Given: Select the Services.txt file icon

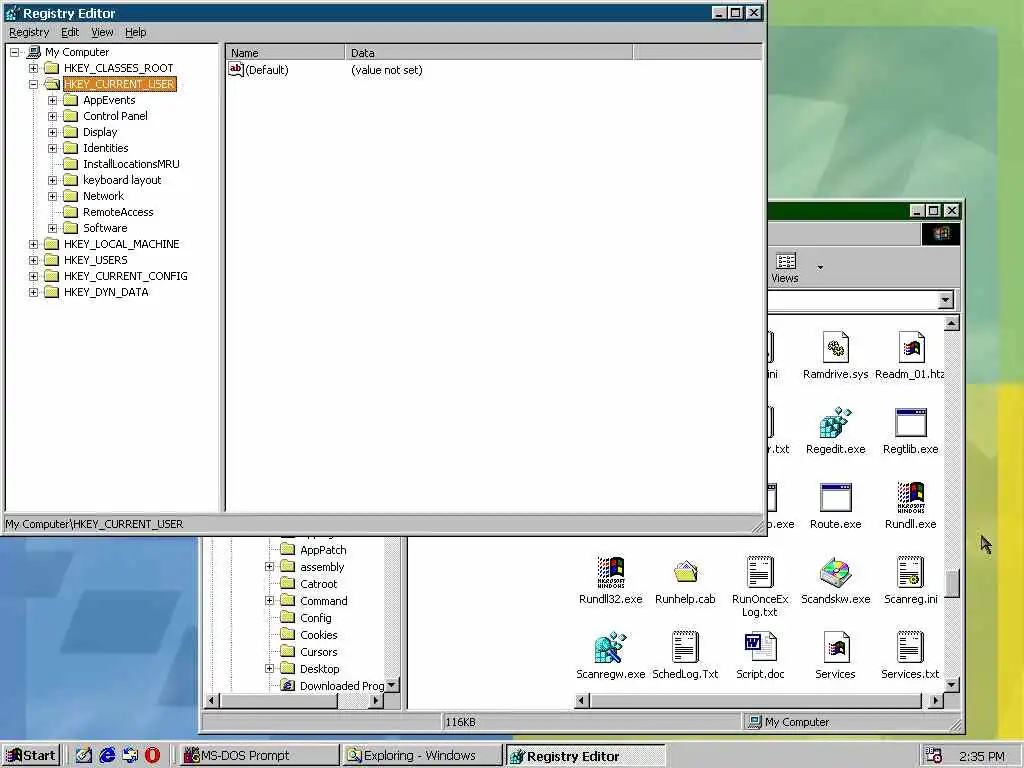Looking at the screenshot, I should (x=910, y=647).
